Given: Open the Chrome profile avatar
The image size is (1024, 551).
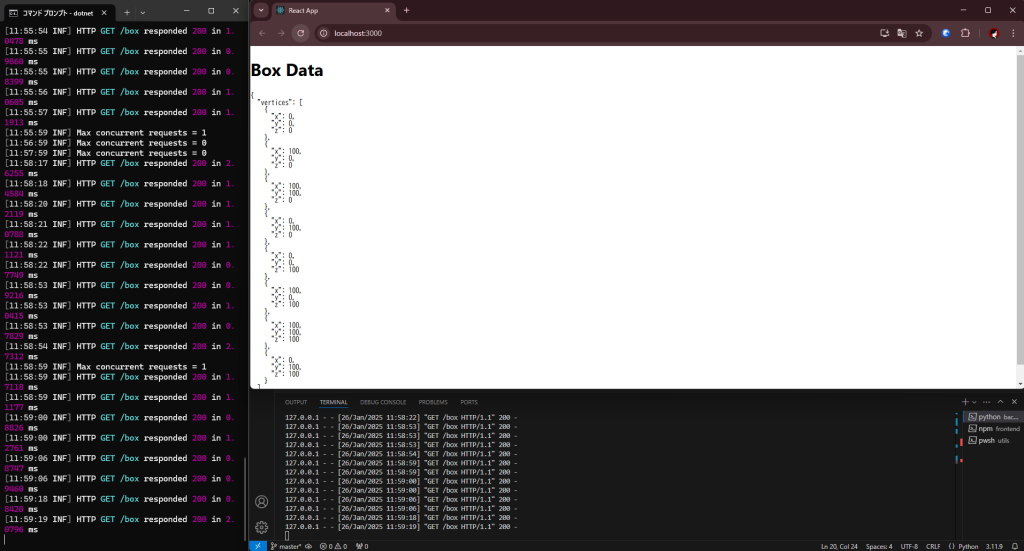Looking at the screenshot, I should click(993, 33).
